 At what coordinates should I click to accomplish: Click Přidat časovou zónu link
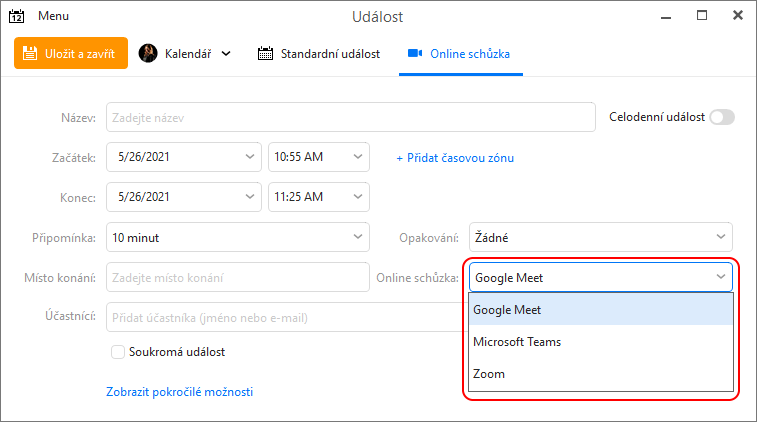[x=455, y=158]
